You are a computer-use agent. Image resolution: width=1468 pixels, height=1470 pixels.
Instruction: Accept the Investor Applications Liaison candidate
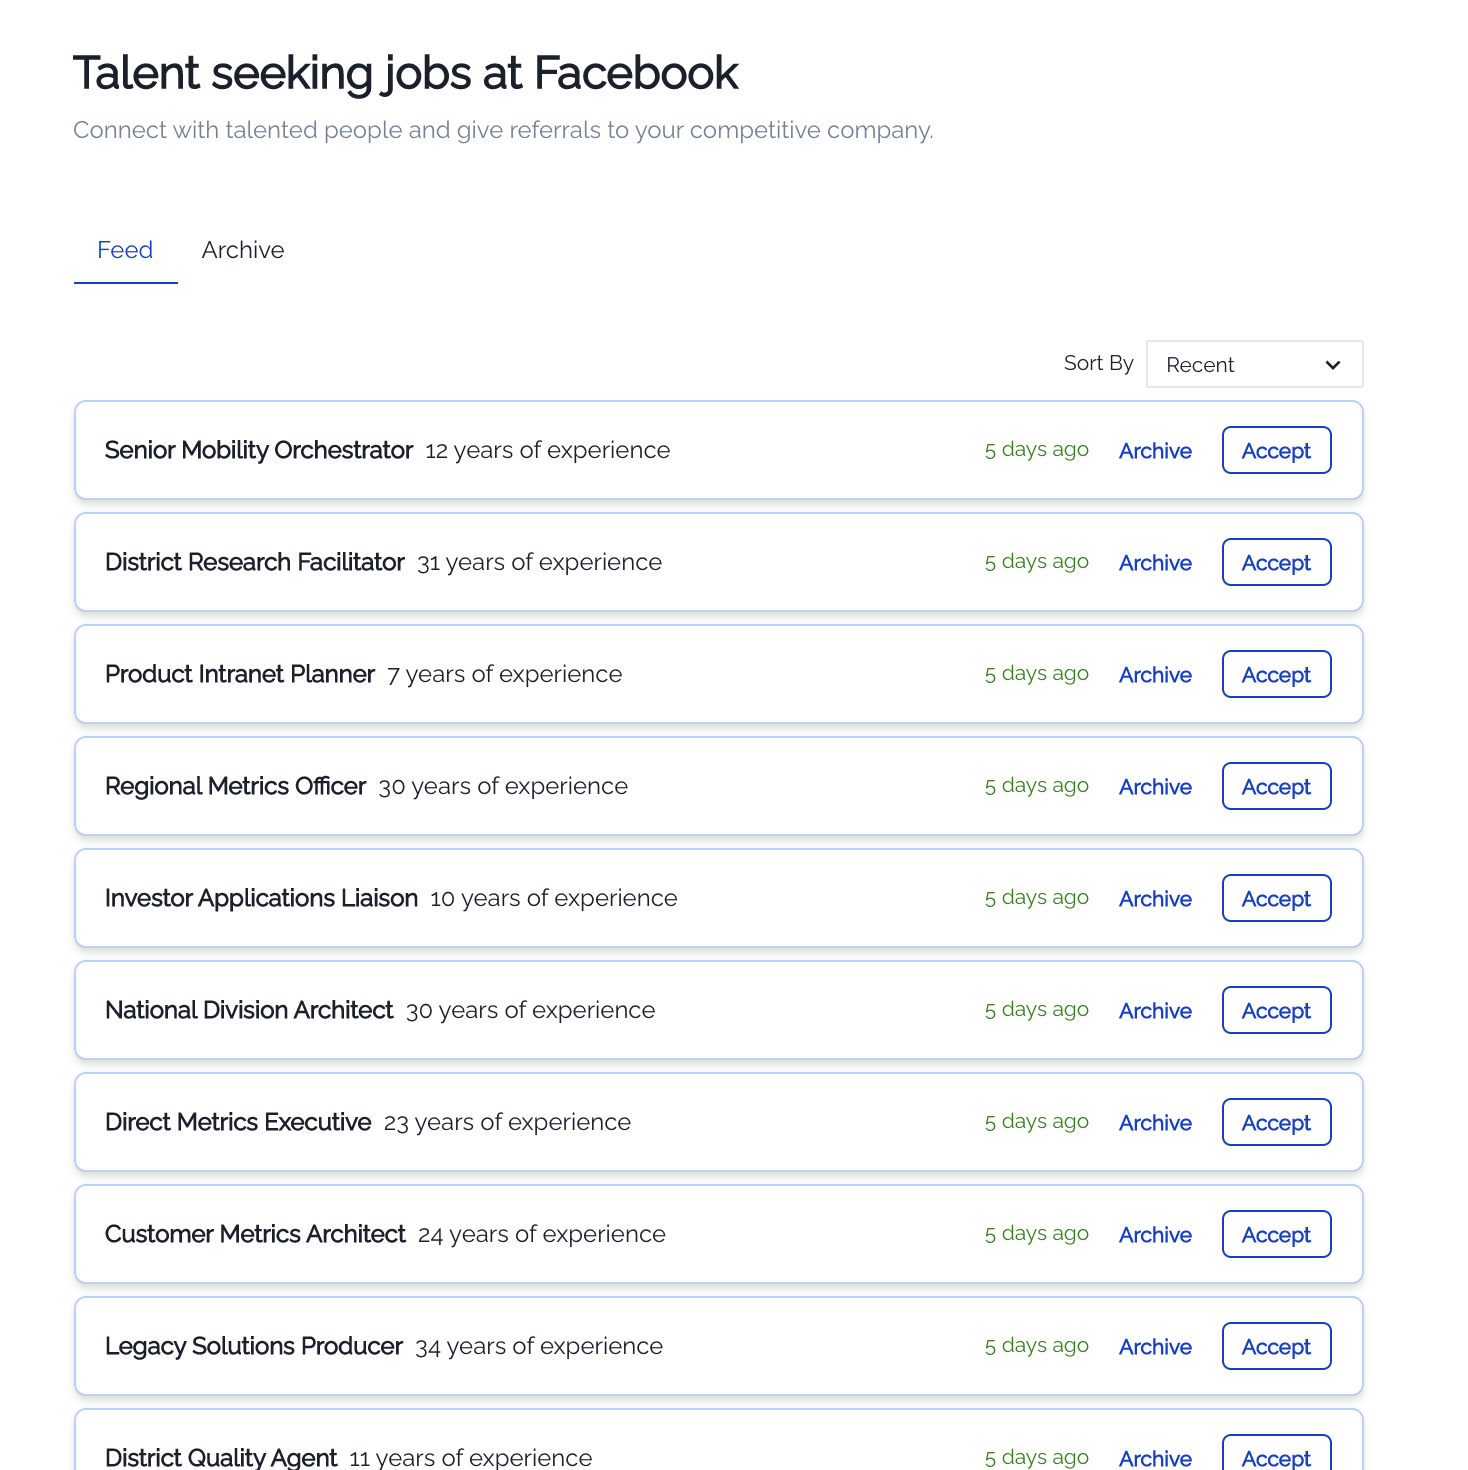1276,898
